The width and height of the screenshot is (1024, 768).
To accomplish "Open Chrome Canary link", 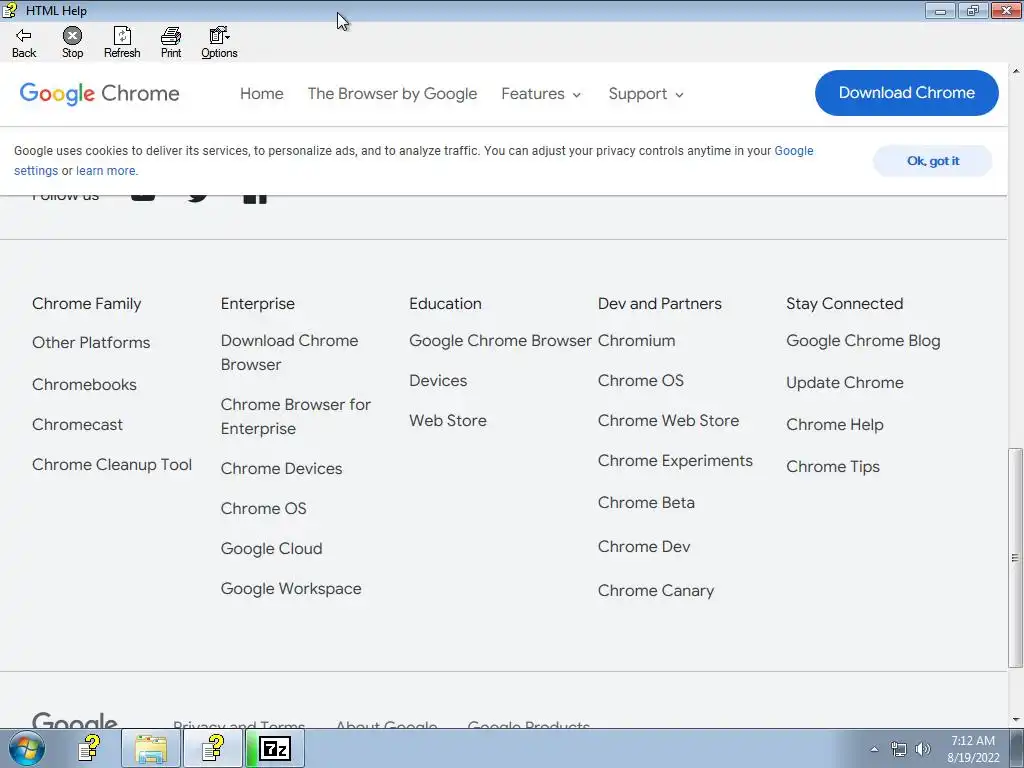I will pos(656,590).
